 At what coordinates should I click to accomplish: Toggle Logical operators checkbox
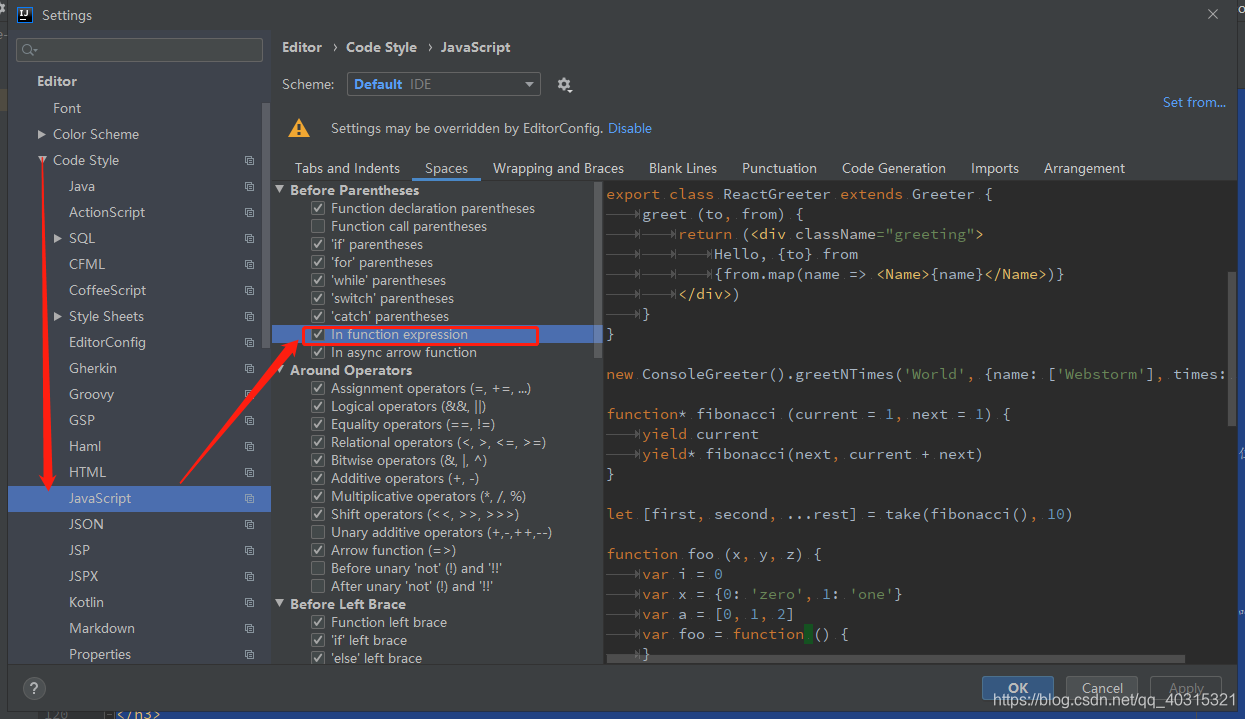tap(318, 406)
